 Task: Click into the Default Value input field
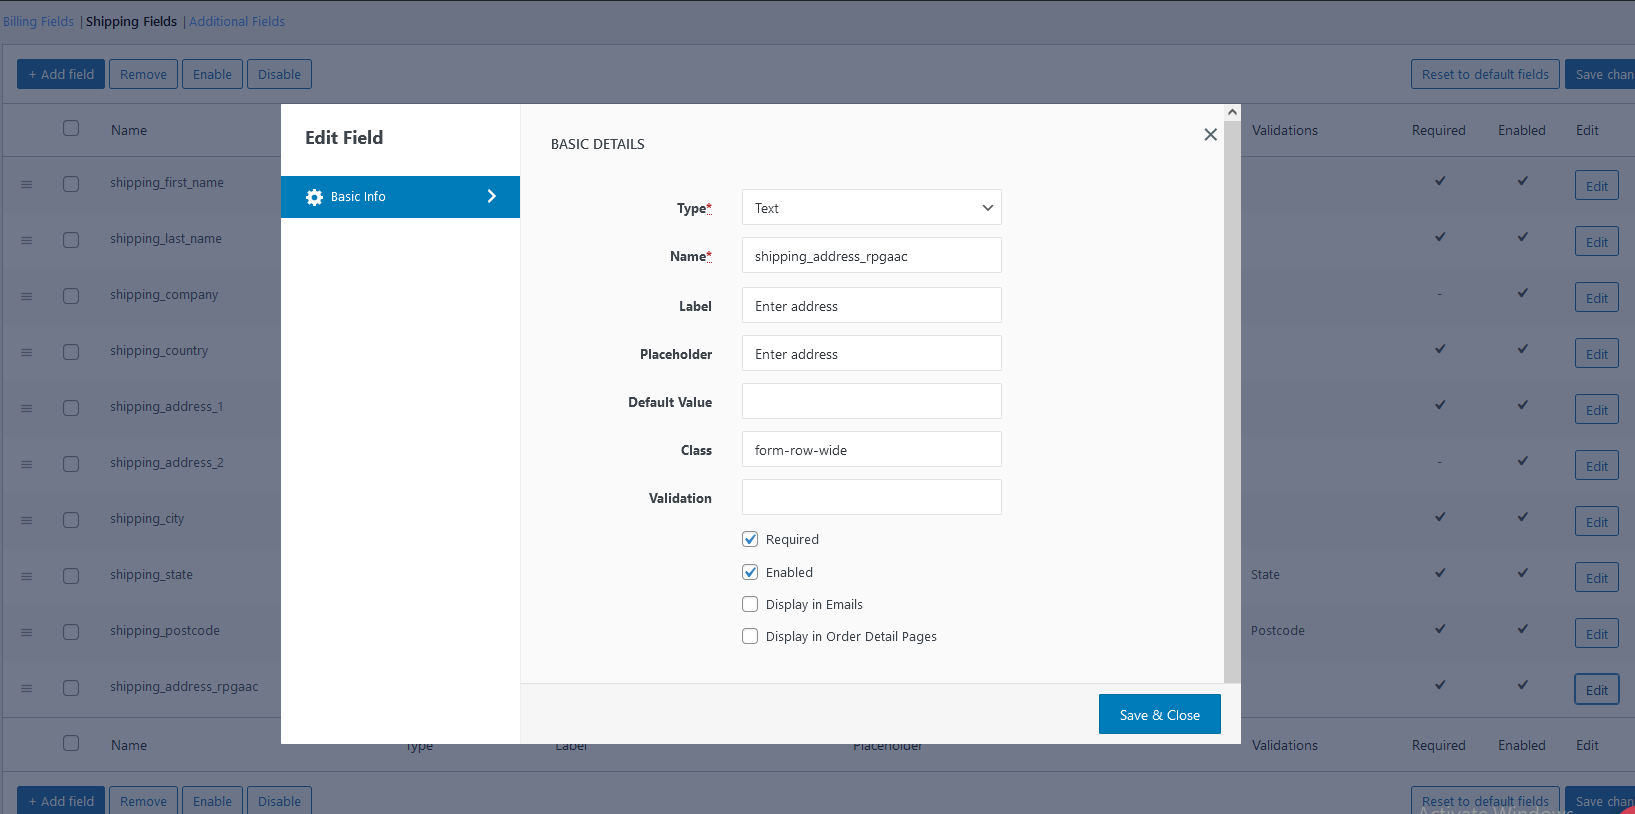(x=871, y=401)
